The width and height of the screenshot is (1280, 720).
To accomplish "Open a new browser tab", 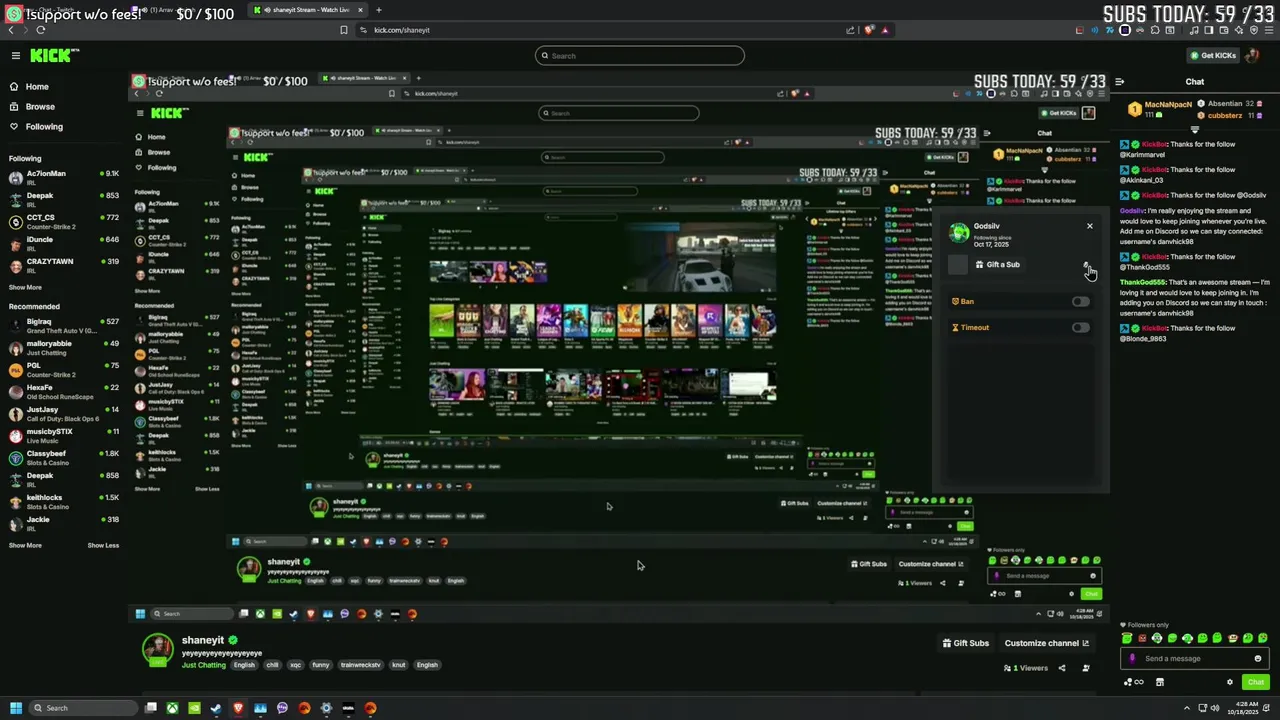I will coord(379,10).
